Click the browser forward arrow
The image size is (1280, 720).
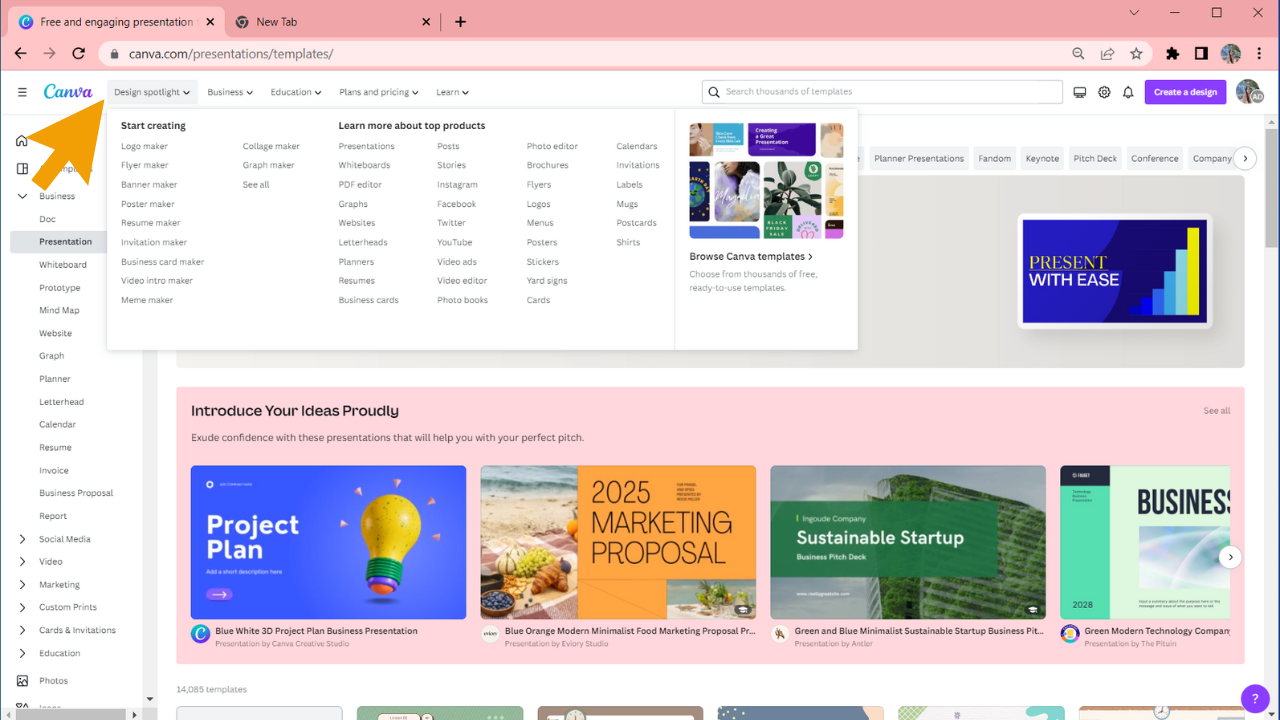coord(50,54)
